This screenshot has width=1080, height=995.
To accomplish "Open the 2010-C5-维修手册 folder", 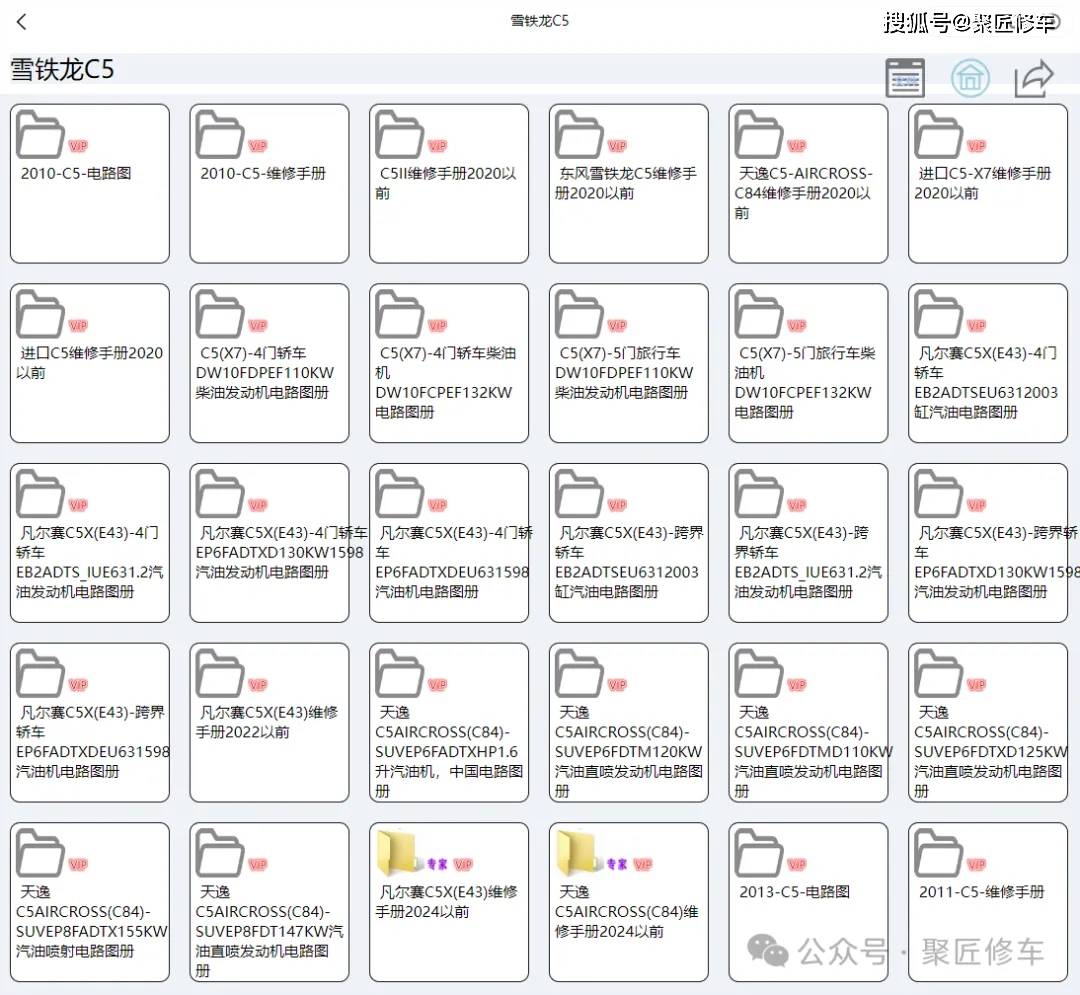I will pyautogui.click(x=269, y=184).
